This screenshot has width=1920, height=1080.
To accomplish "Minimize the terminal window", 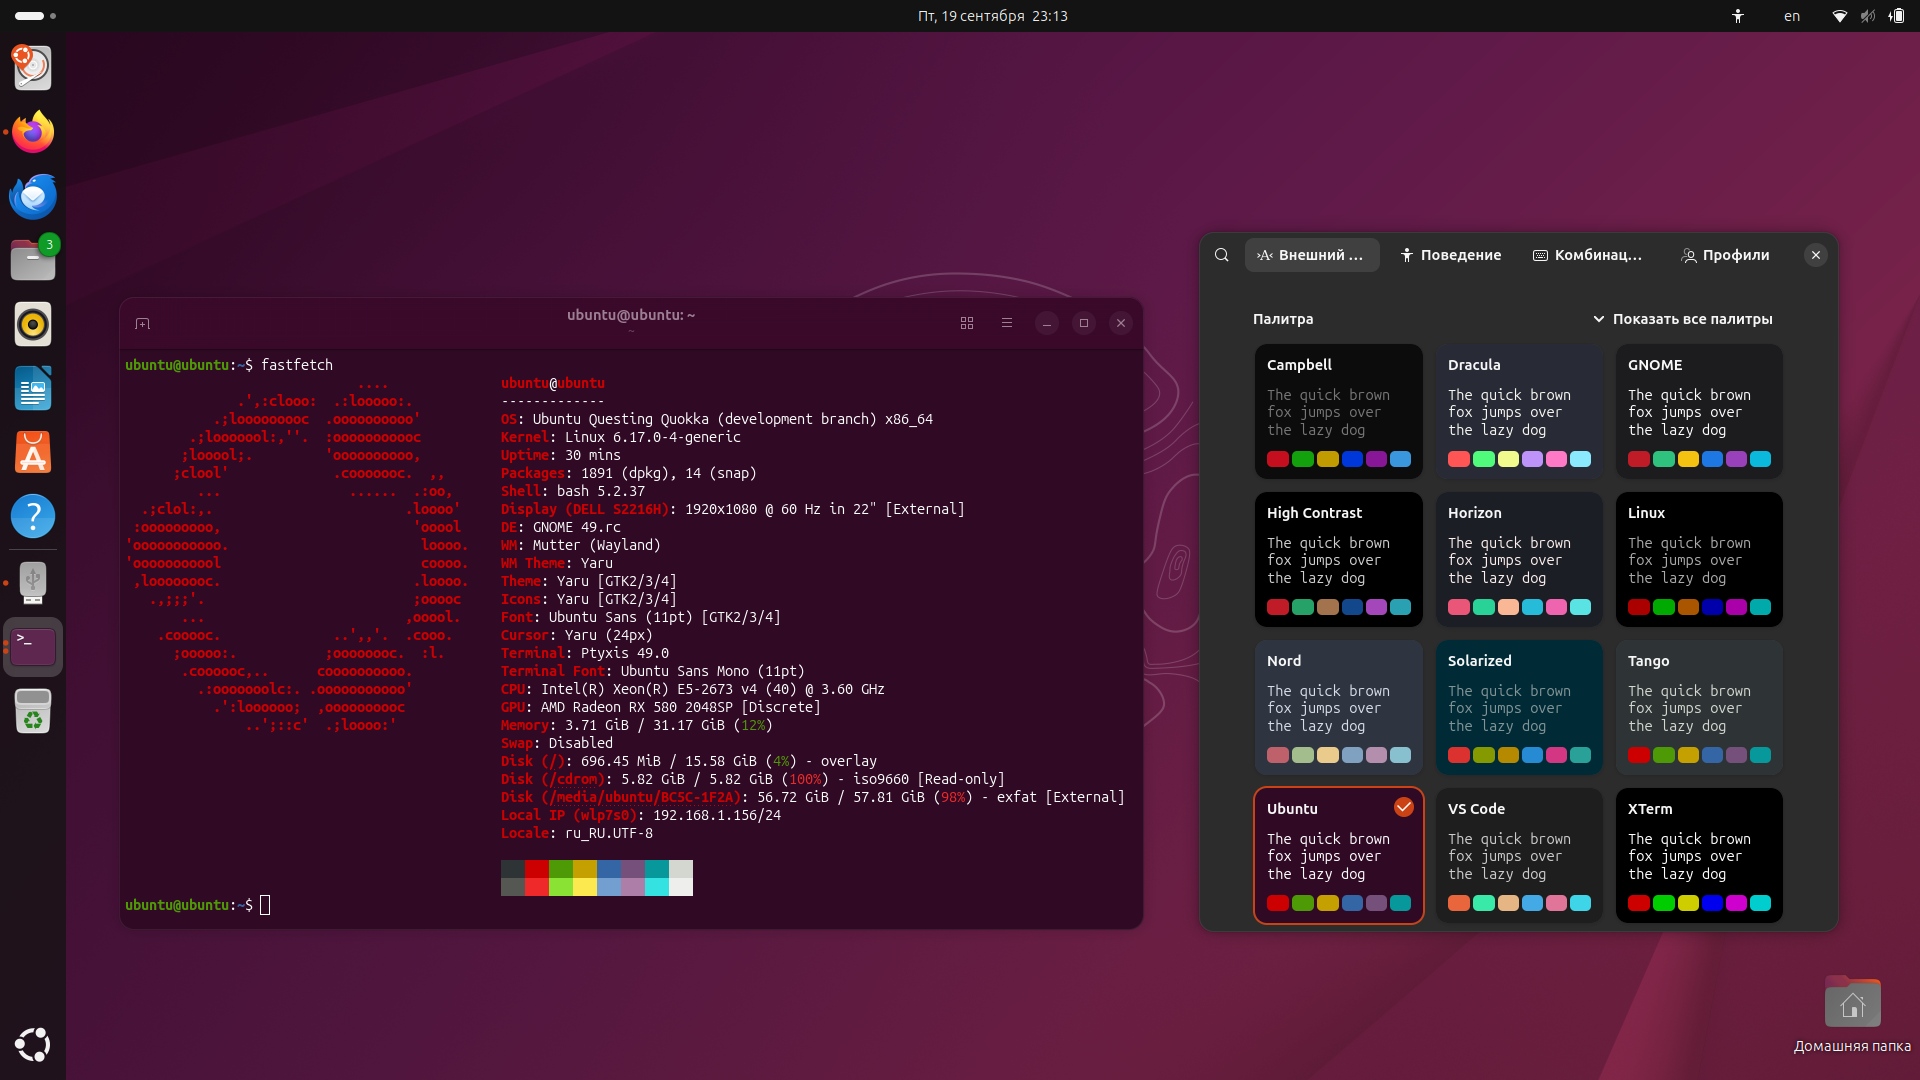I will (x=1047, y=323).
